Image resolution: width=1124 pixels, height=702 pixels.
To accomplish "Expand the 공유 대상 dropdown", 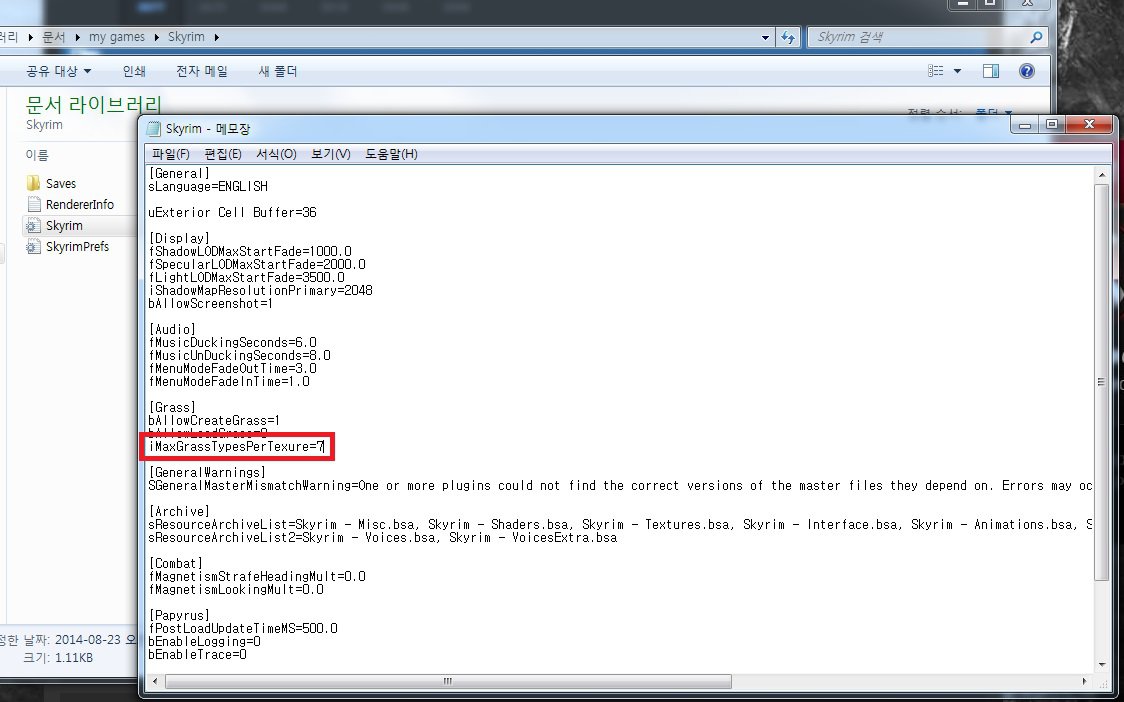I will tap(58, 71).
